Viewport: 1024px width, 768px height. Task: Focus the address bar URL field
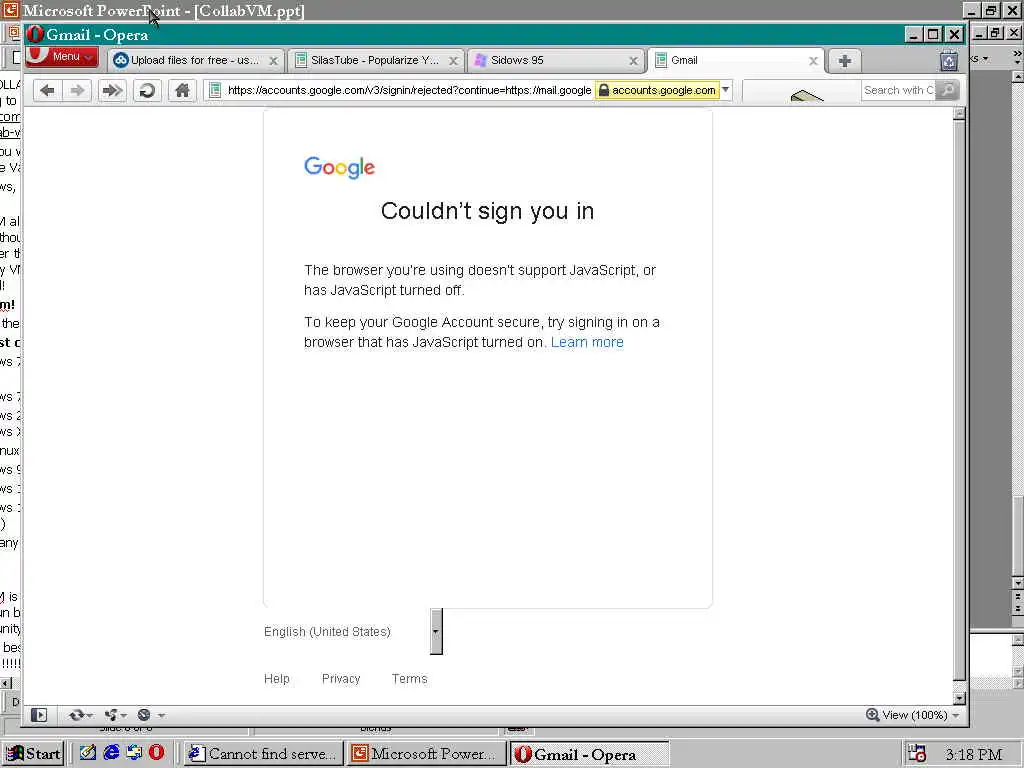click(408, 90)
